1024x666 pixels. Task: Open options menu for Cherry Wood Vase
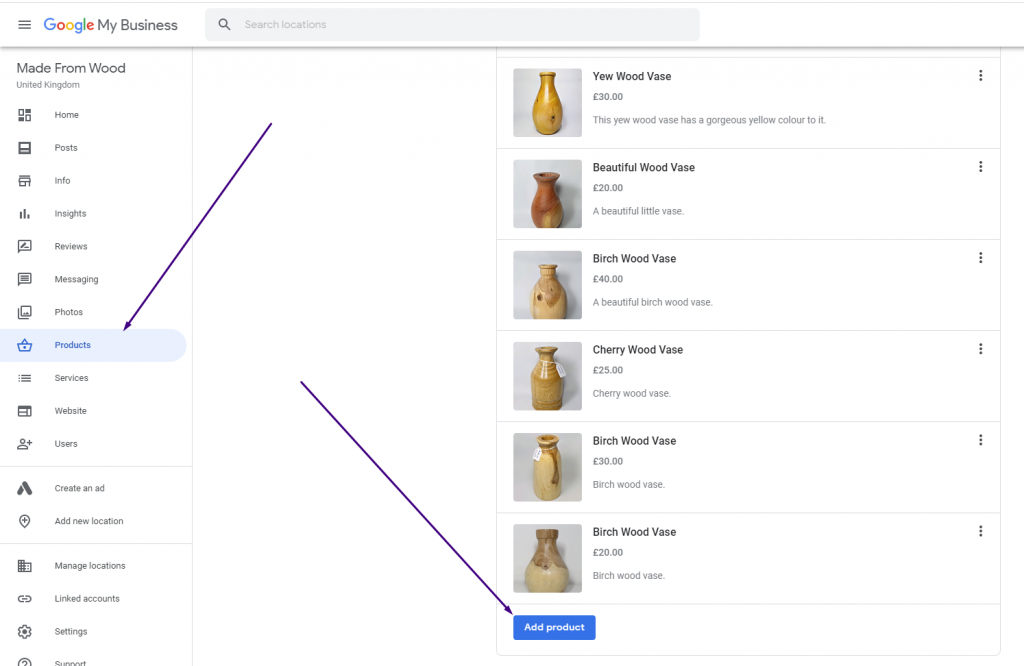pyautogui.click(x=980, y=349)
